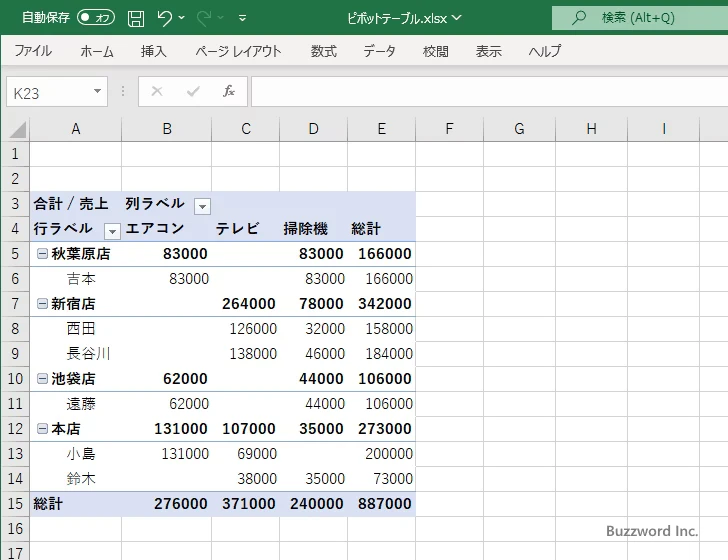The height and width of the screenshot is (560, 728).
Task: Switch to the 校閲 tab
Action: [x=436, y=51]
